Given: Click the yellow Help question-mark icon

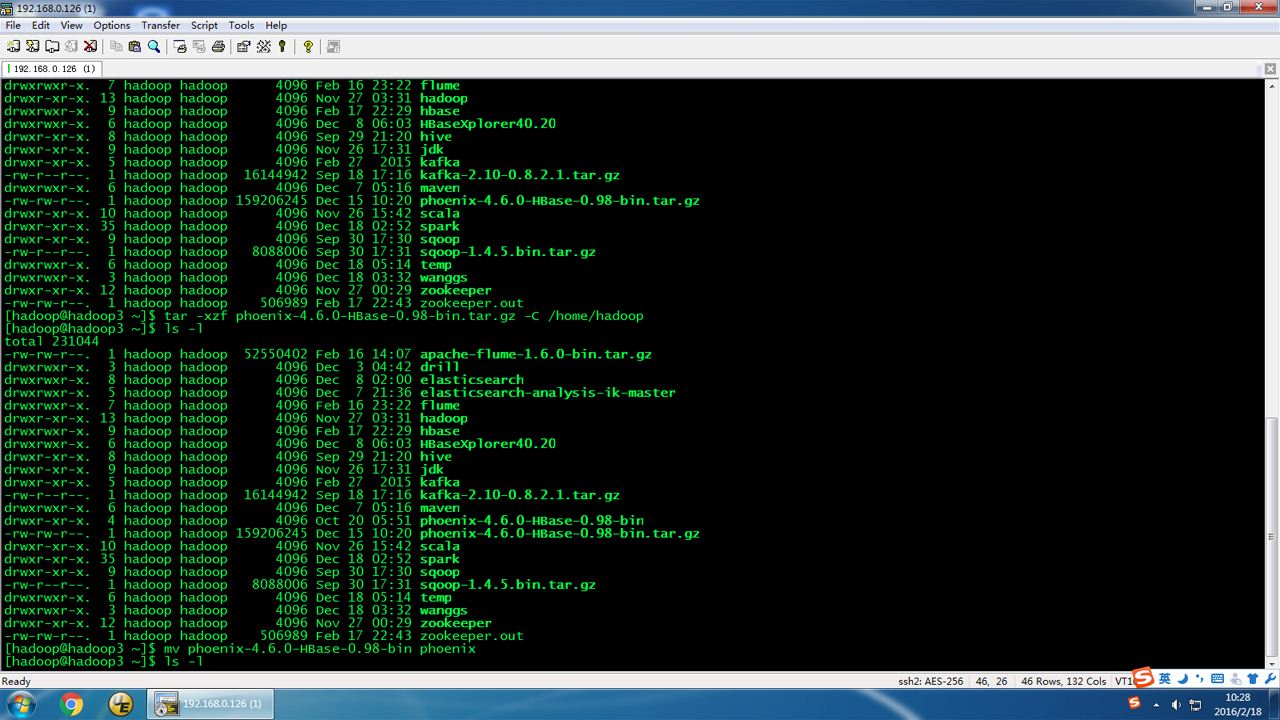Looking at the screenshot, I should [x=308, y=46].
